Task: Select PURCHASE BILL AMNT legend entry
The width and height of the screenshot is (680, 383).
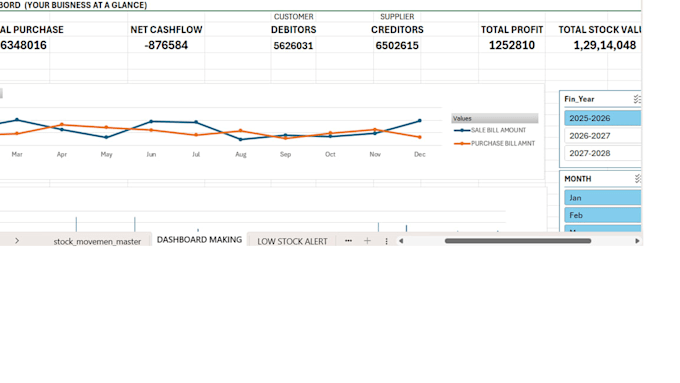Action: point(494,144)
